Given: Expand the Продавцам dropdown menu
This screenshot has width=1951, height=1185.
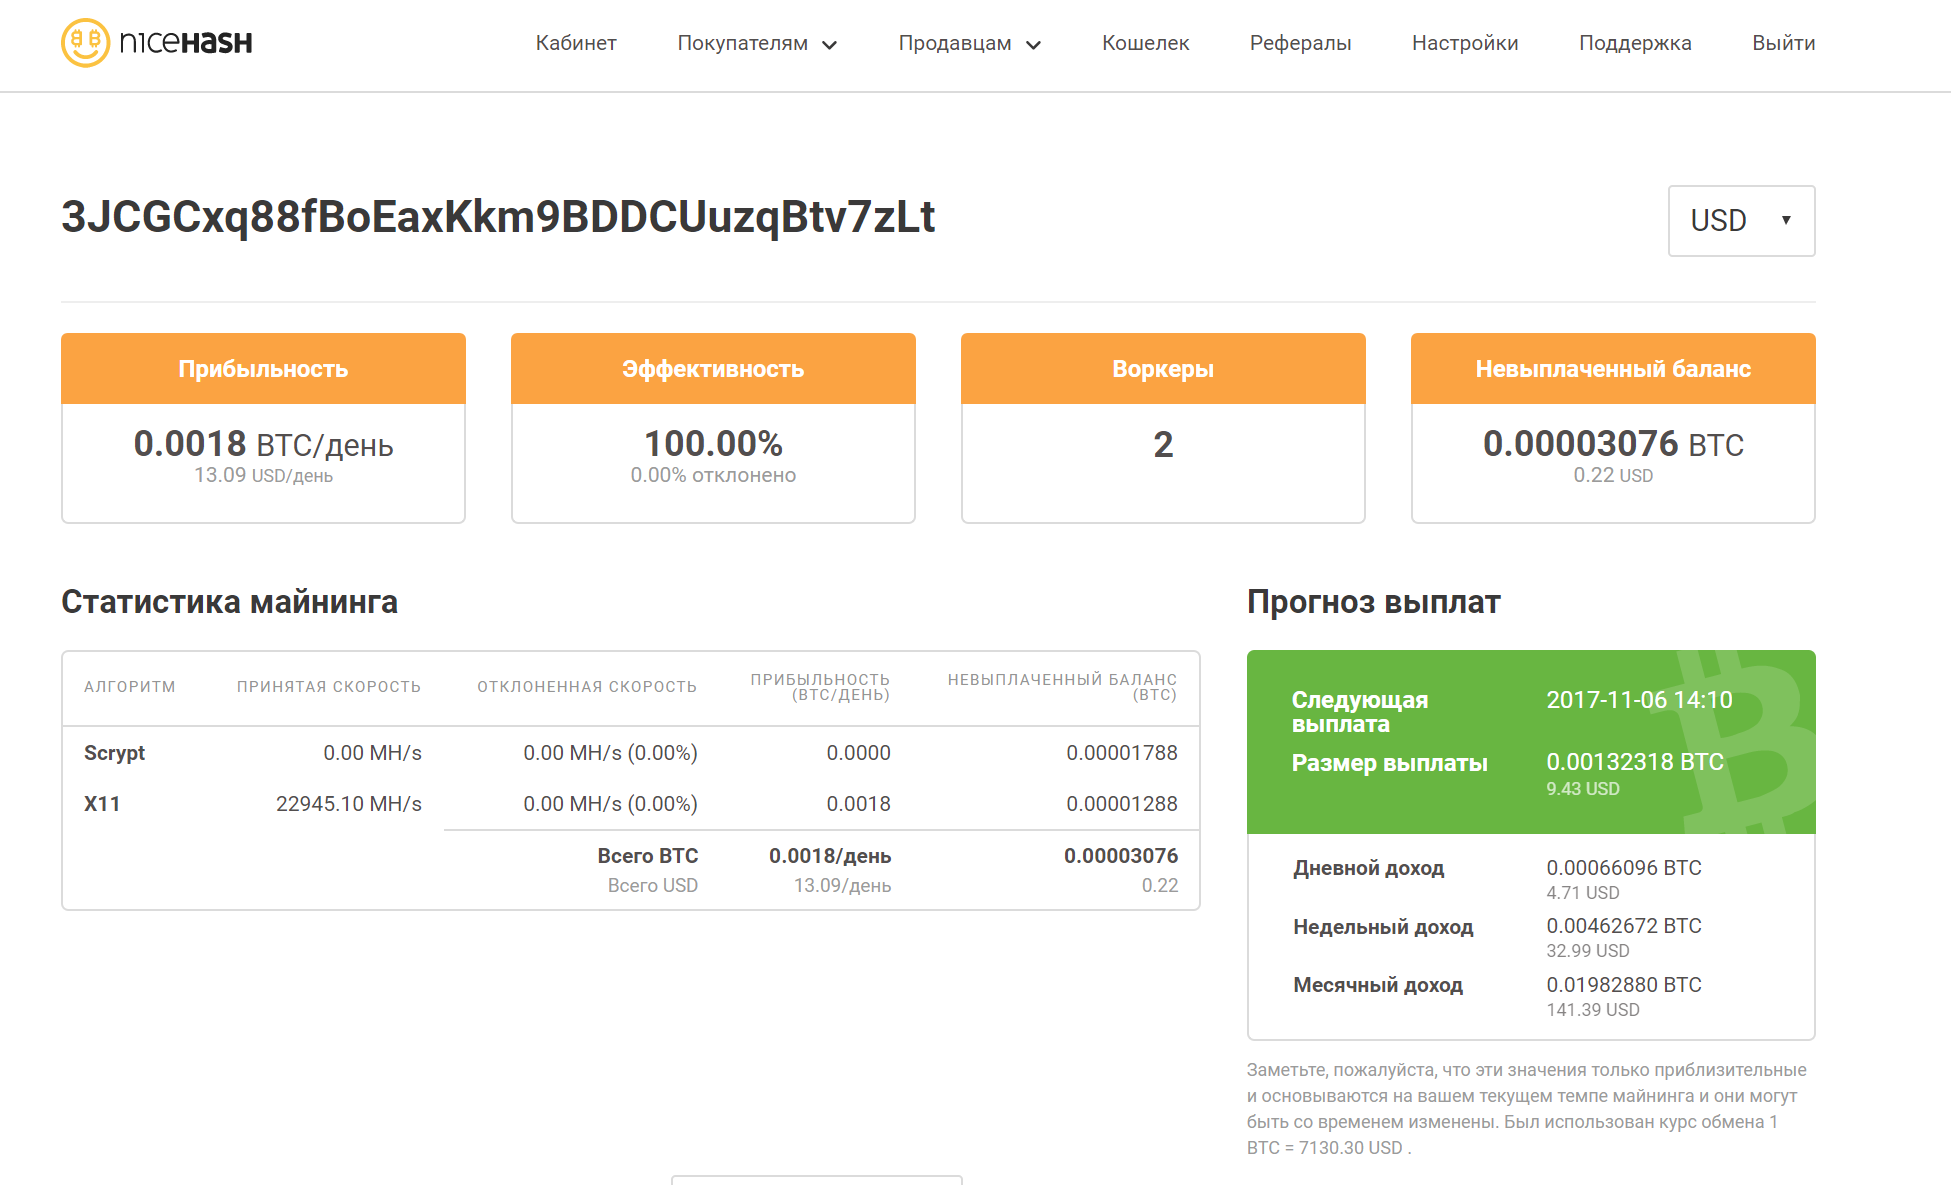Looking at the screenshot, I should 970,43.
